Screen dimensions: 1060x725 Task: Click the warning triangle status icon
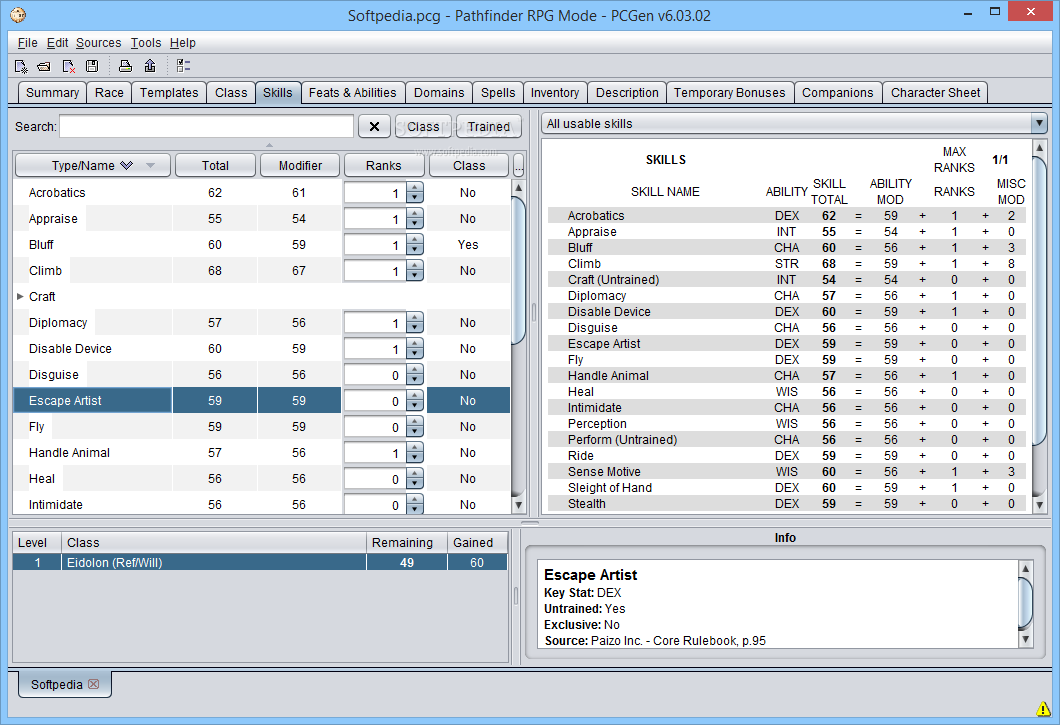[1043, 709]
